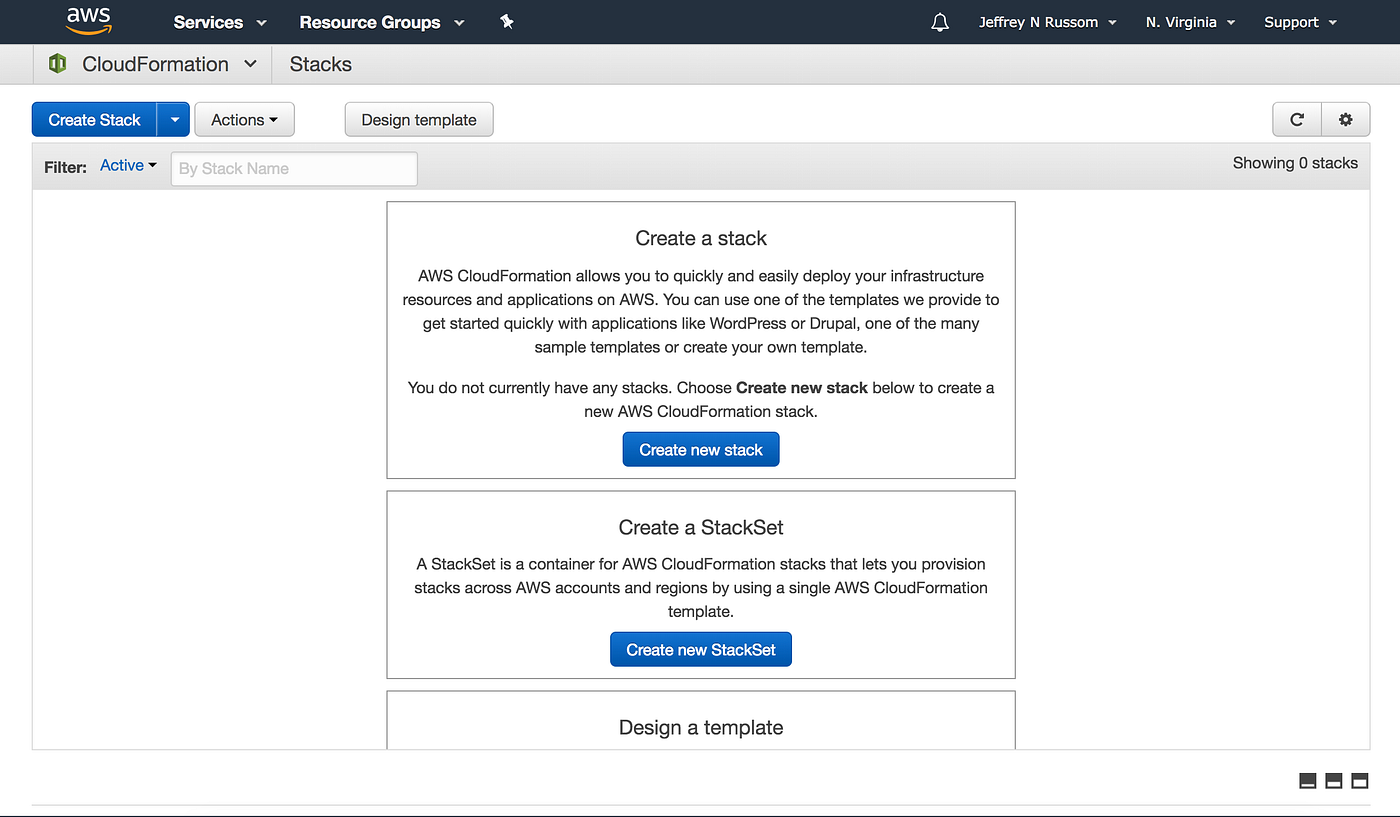
Task: Open the Design template page
Action: pyautogui.click(x=418, y=119)
